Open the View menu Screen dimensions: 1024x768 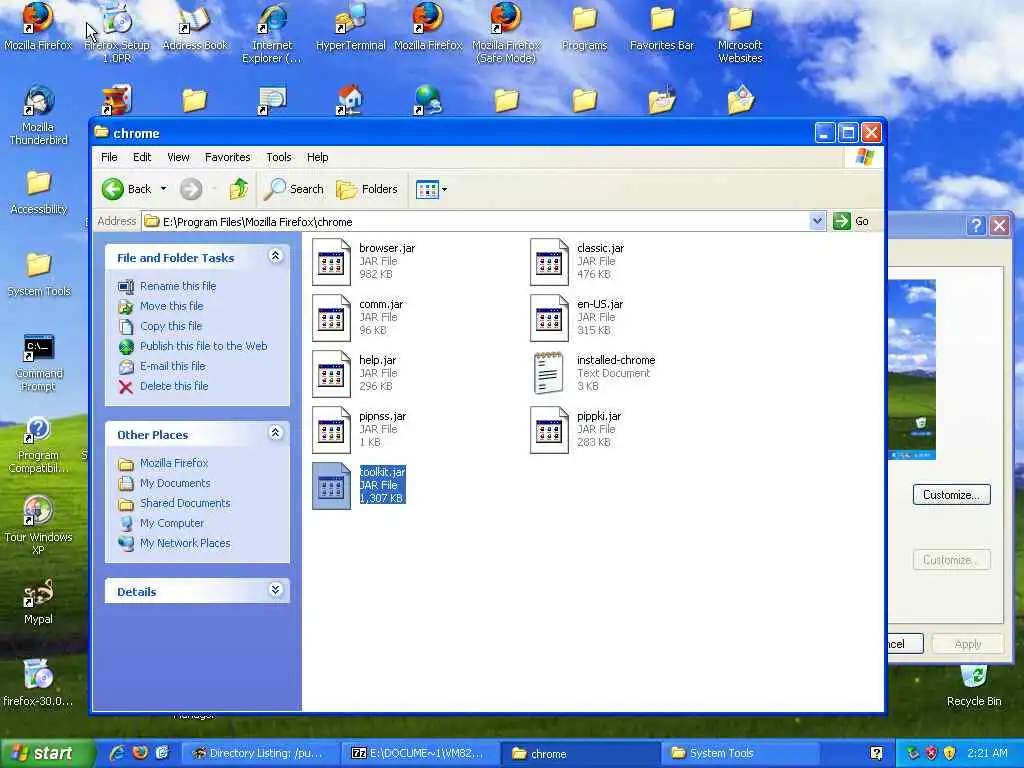pyautogui.click(x=178, y=157)
